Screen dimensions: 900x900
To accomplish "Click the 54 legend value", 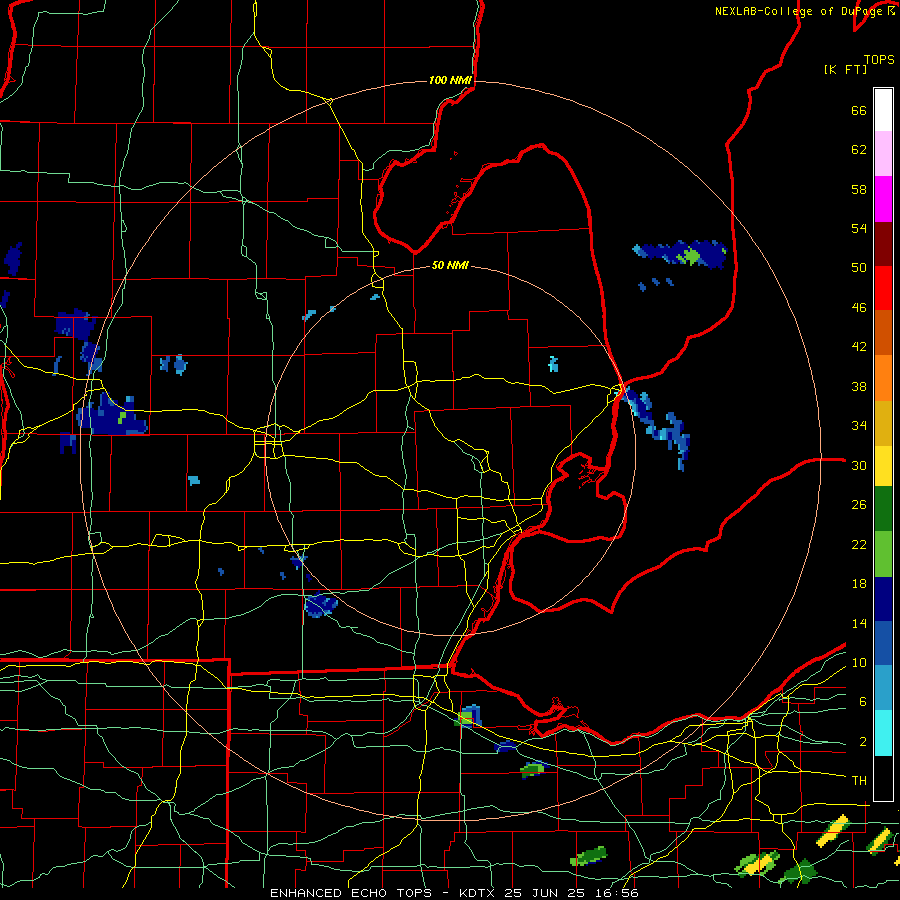I will pos(859,228).
